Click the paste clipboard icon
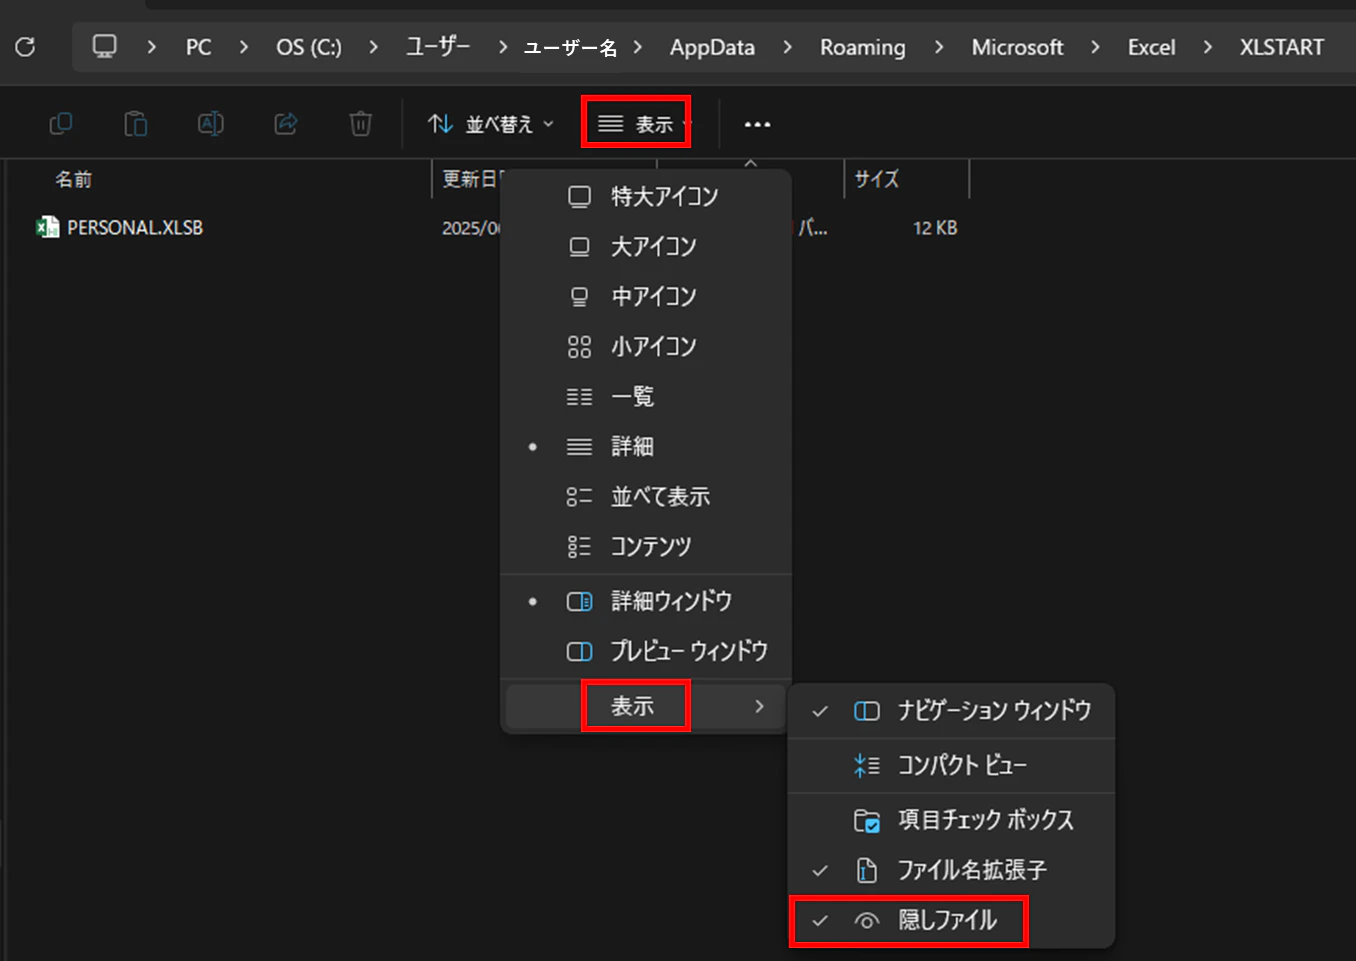Screen dimensions: 1356x961 click(x=136, y=124)
